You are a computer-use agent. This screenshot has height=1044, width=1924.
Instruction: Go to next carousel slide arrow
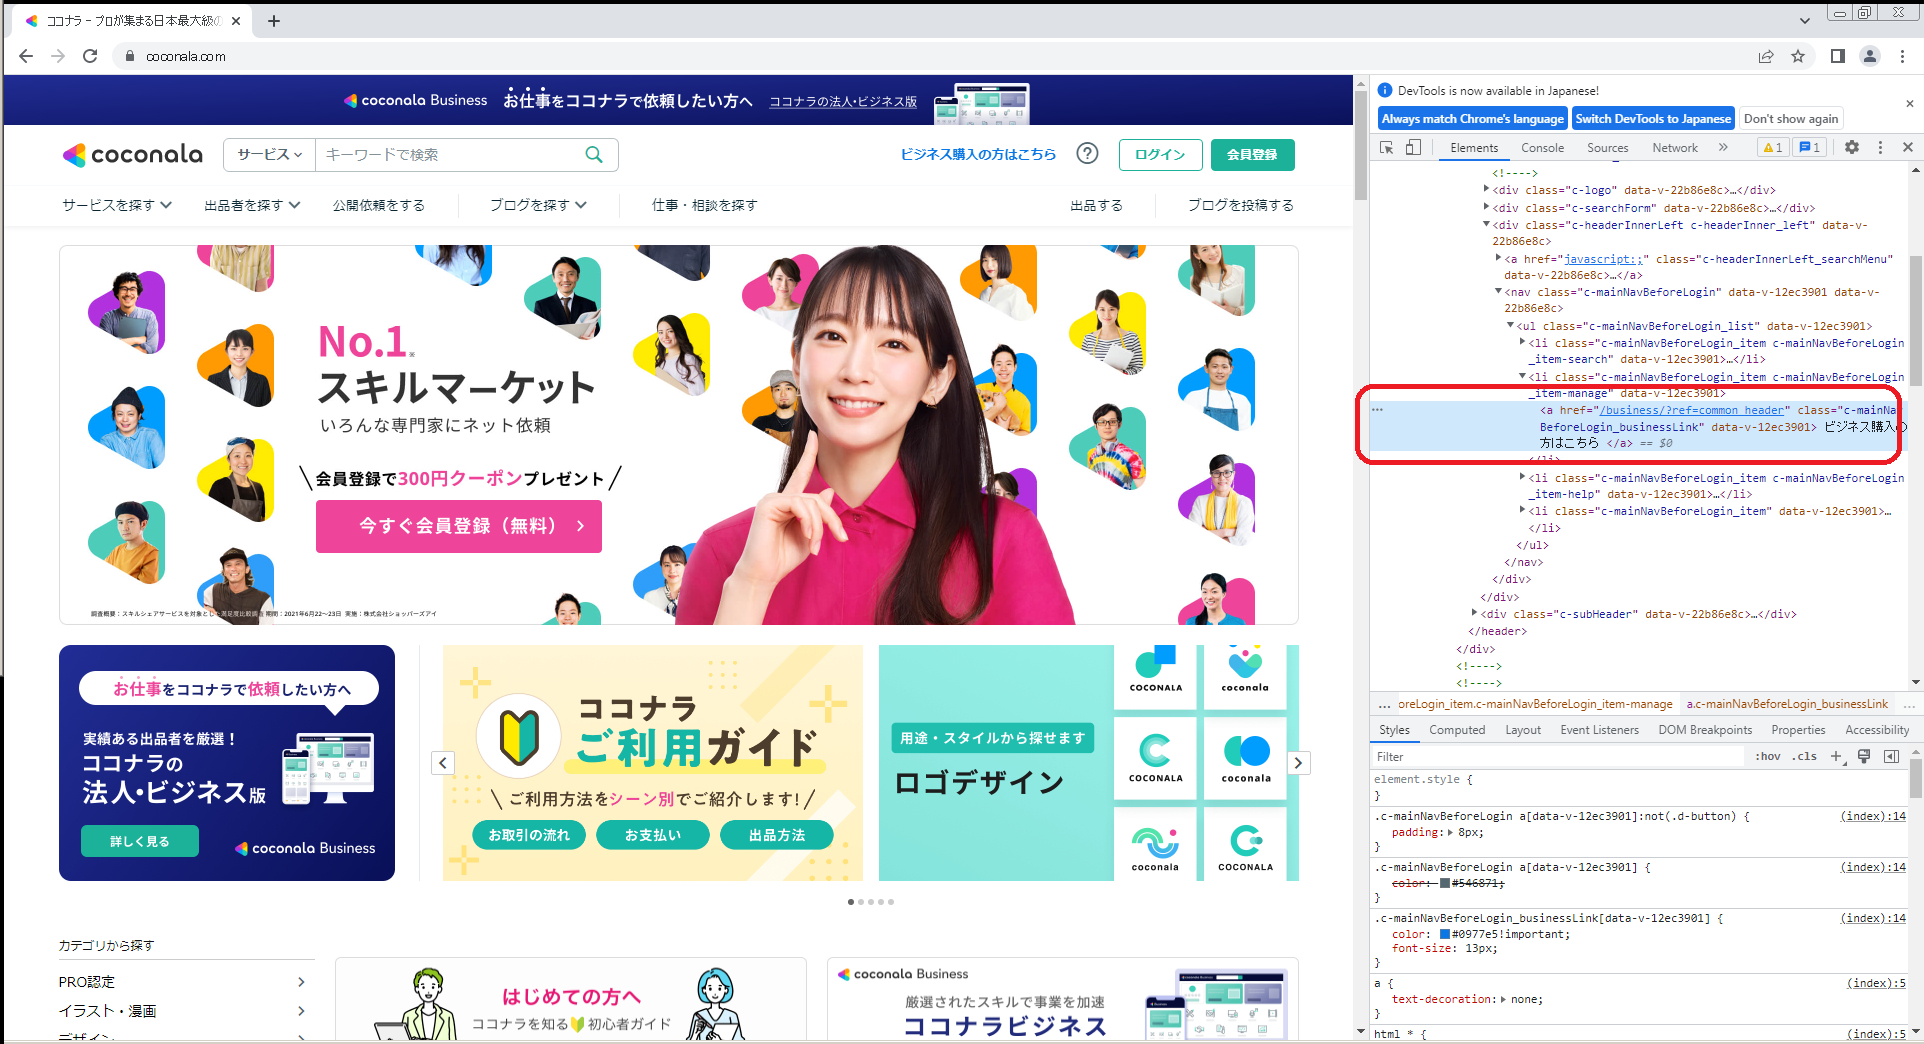1298,763
